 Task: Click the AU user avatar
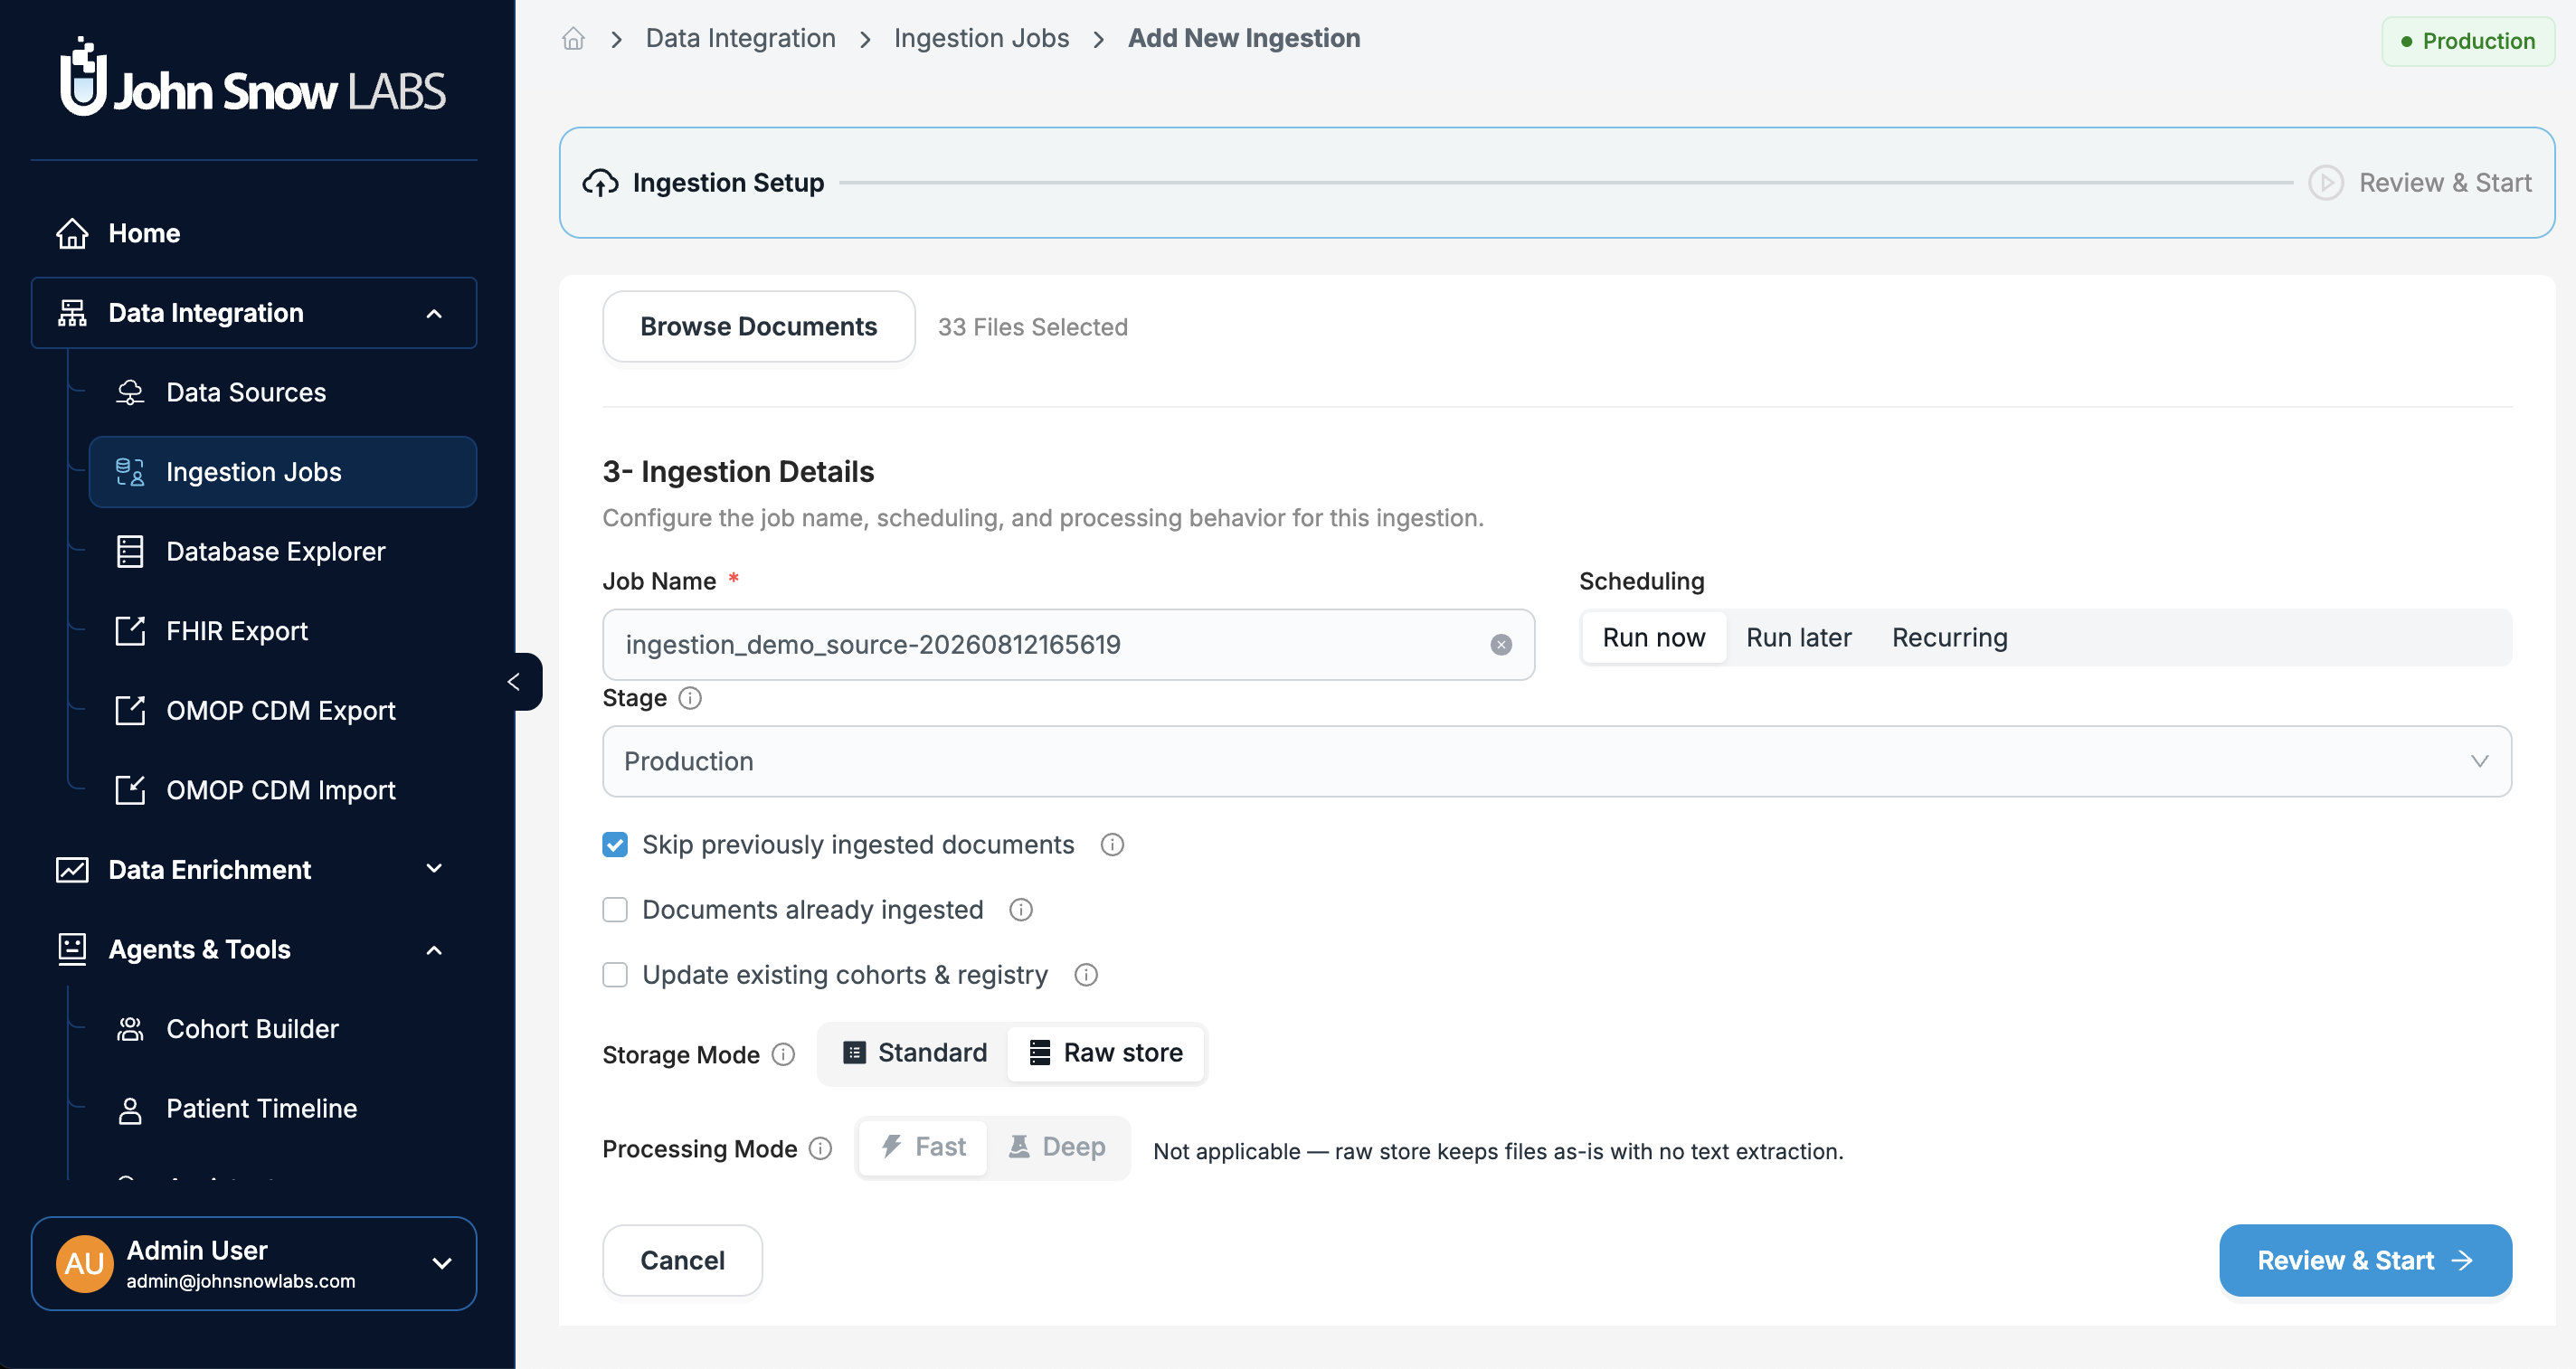pyautogui.click(x=85, y=1264)
